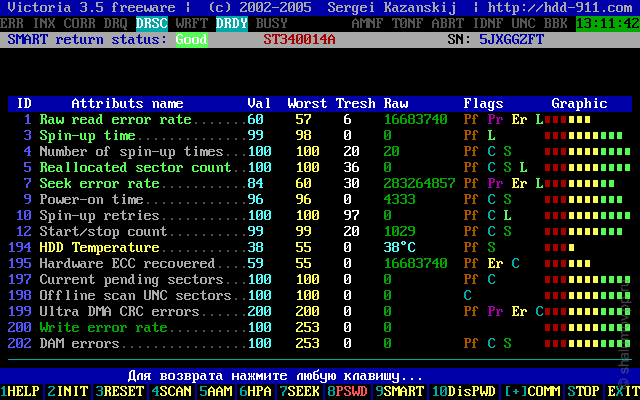This screenshot has height=400, width=640.
Task: Click STOP in the bottom bar
Action: tap(583, 391)
